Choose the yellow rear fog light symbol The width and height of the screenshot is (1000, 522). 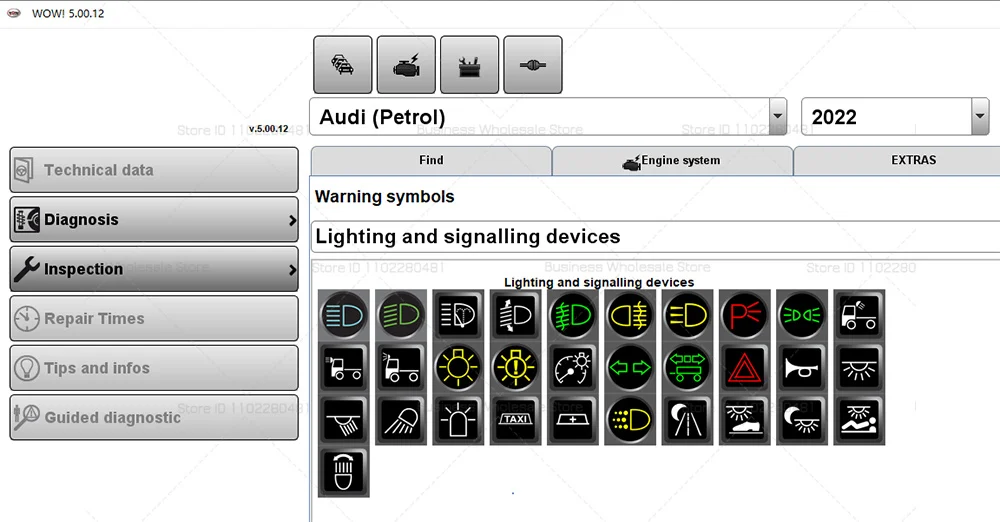pyautogui.click(x=630, y=315)
